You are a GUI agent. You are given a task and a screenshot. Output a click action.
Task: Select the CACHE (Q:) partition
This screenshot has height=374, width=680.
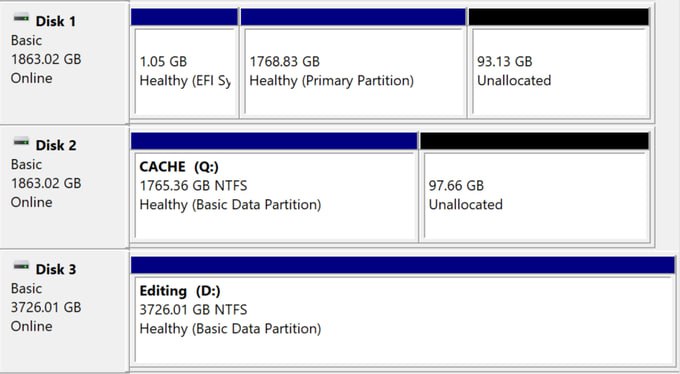pos(274,195)
